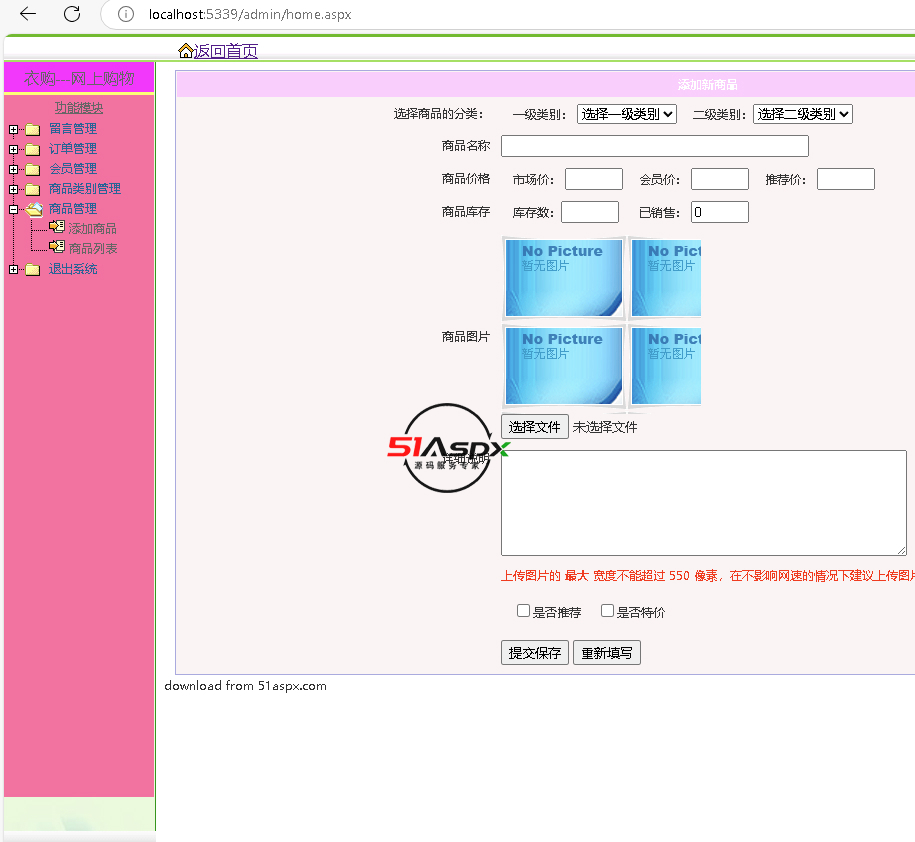Open the 一级类别 dropdown
The image size is (915, 842).
tap(627, 114)
